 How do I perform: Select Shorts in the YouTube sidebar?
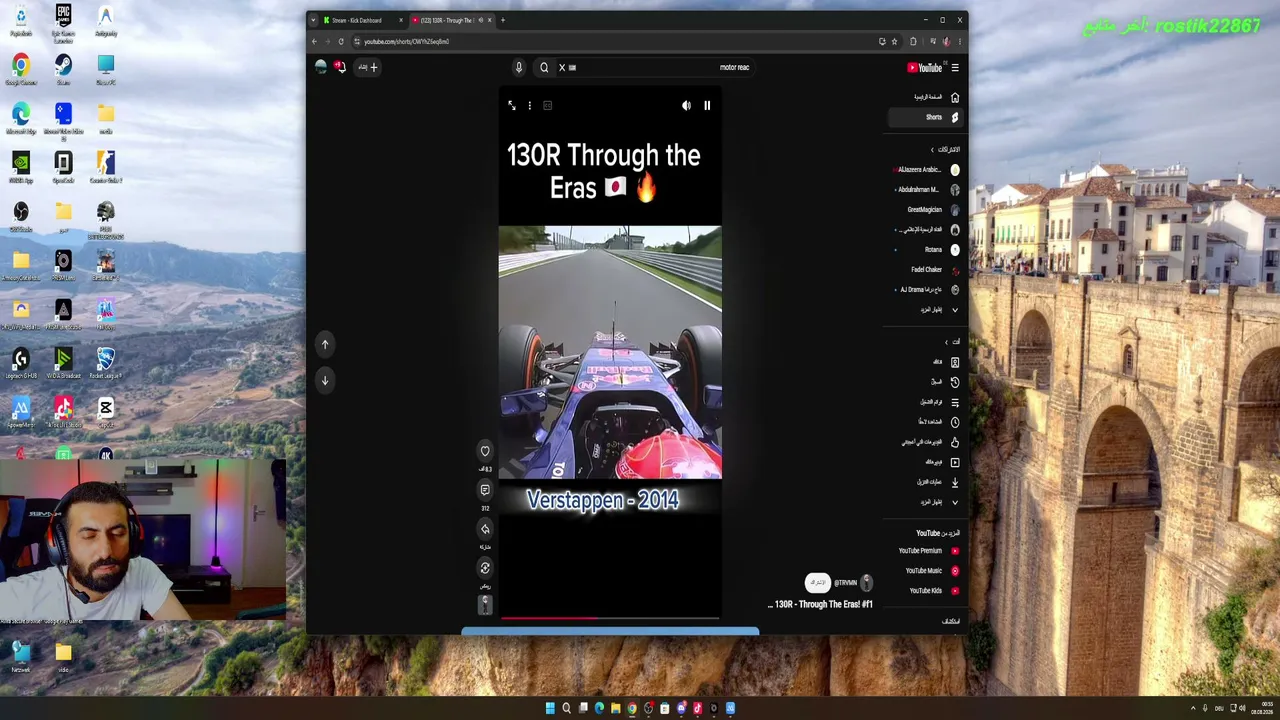click(924, 117)
